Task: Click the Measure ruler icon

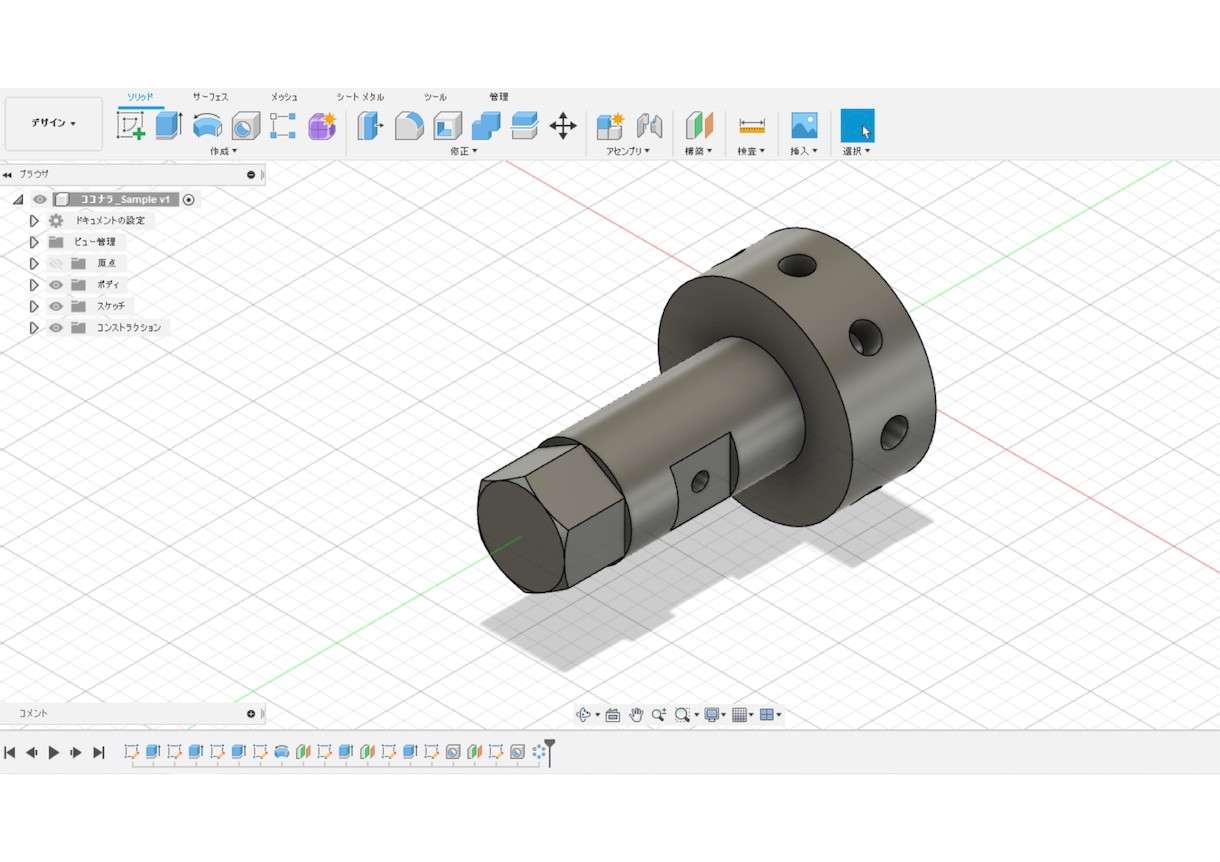Action: [x=752, y=126]
